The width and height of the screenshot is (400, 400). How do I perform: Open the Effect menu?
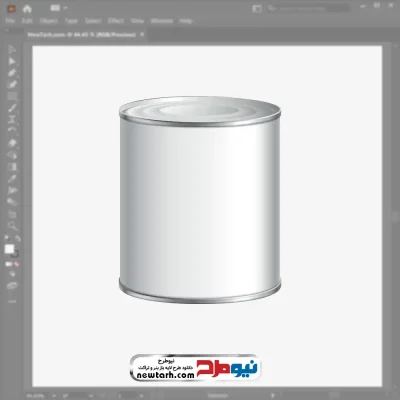(116, 21)
